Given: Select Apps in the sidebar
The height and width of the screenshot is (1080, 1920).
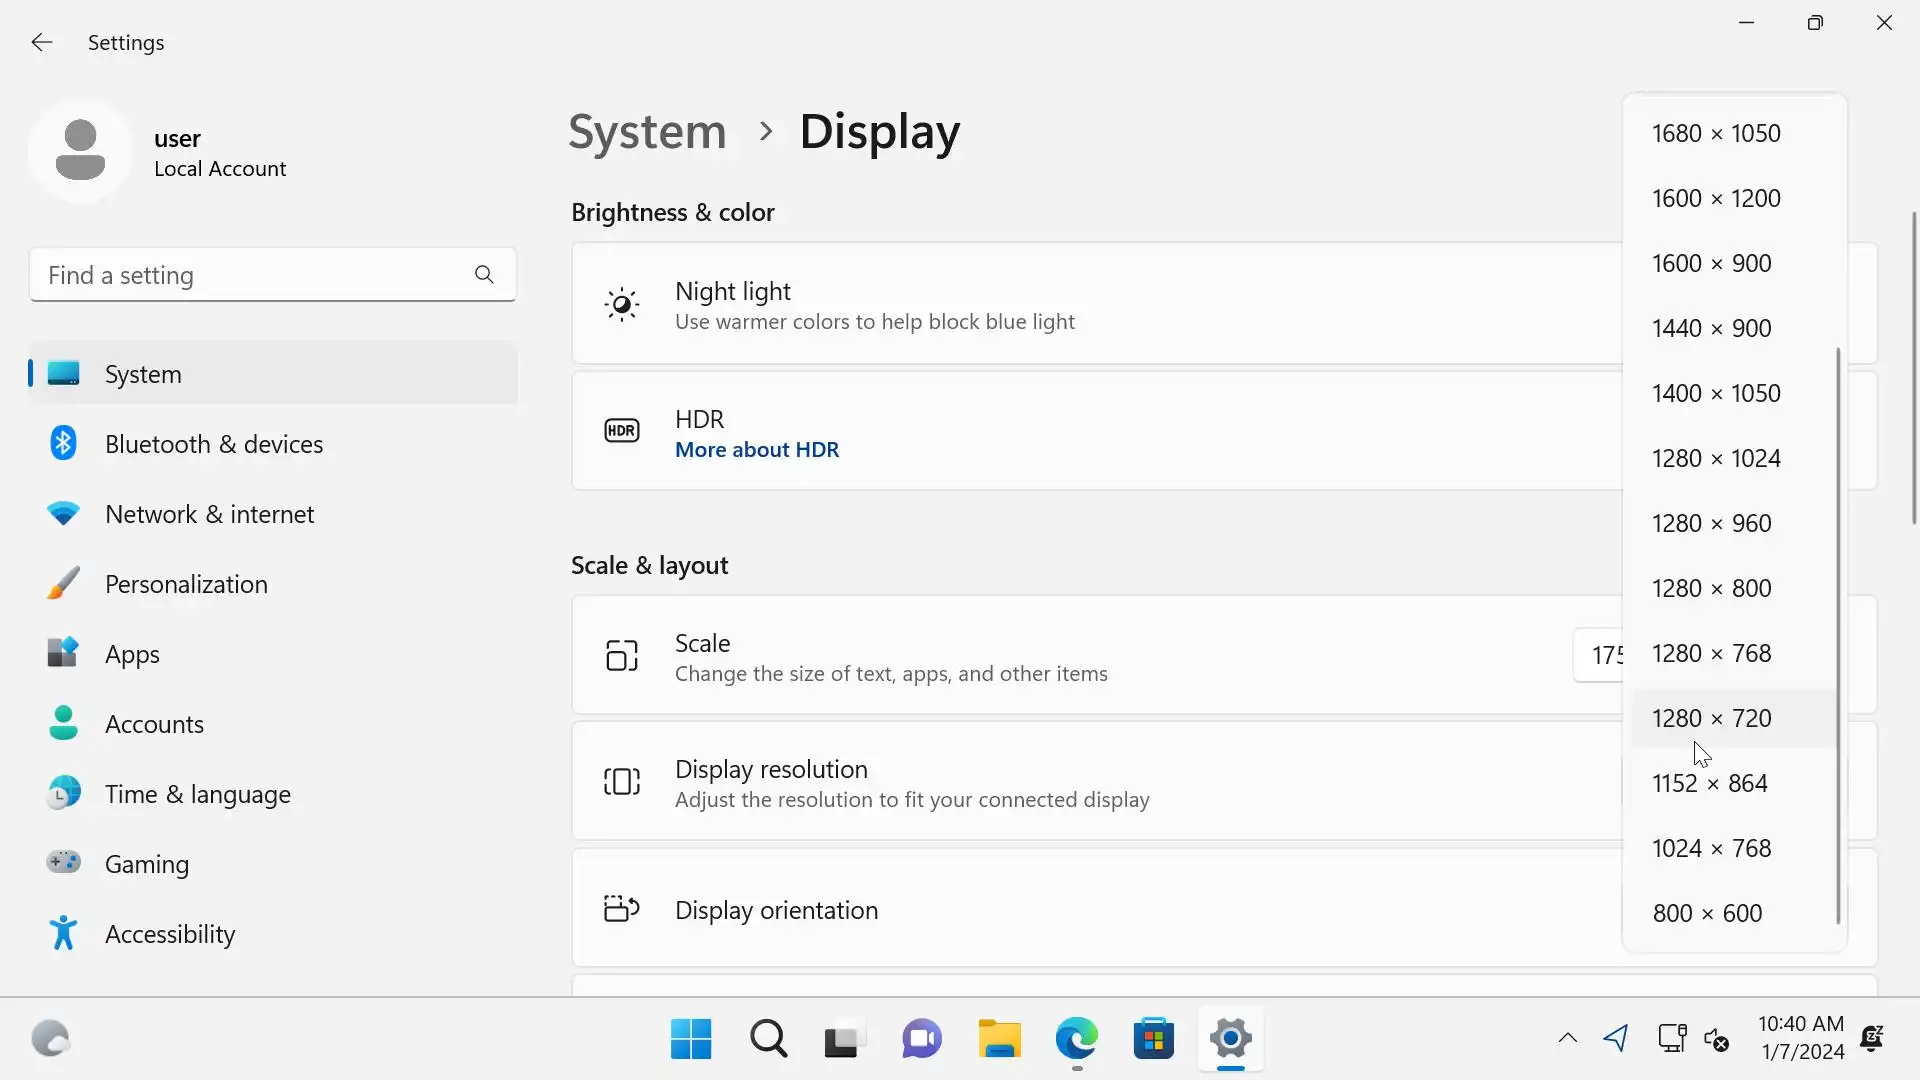Looking at the screenshot, I should [132, 654].
